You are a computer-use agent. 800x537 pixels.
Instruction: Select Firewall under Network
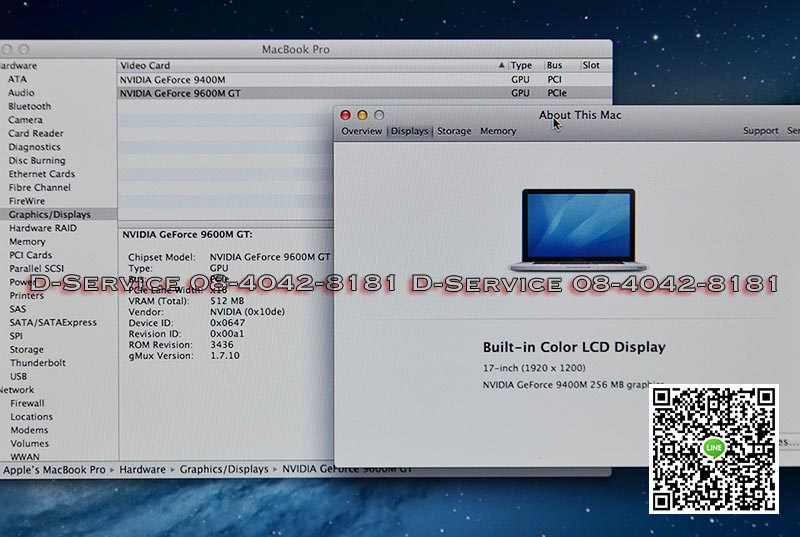tap(27, 403)
